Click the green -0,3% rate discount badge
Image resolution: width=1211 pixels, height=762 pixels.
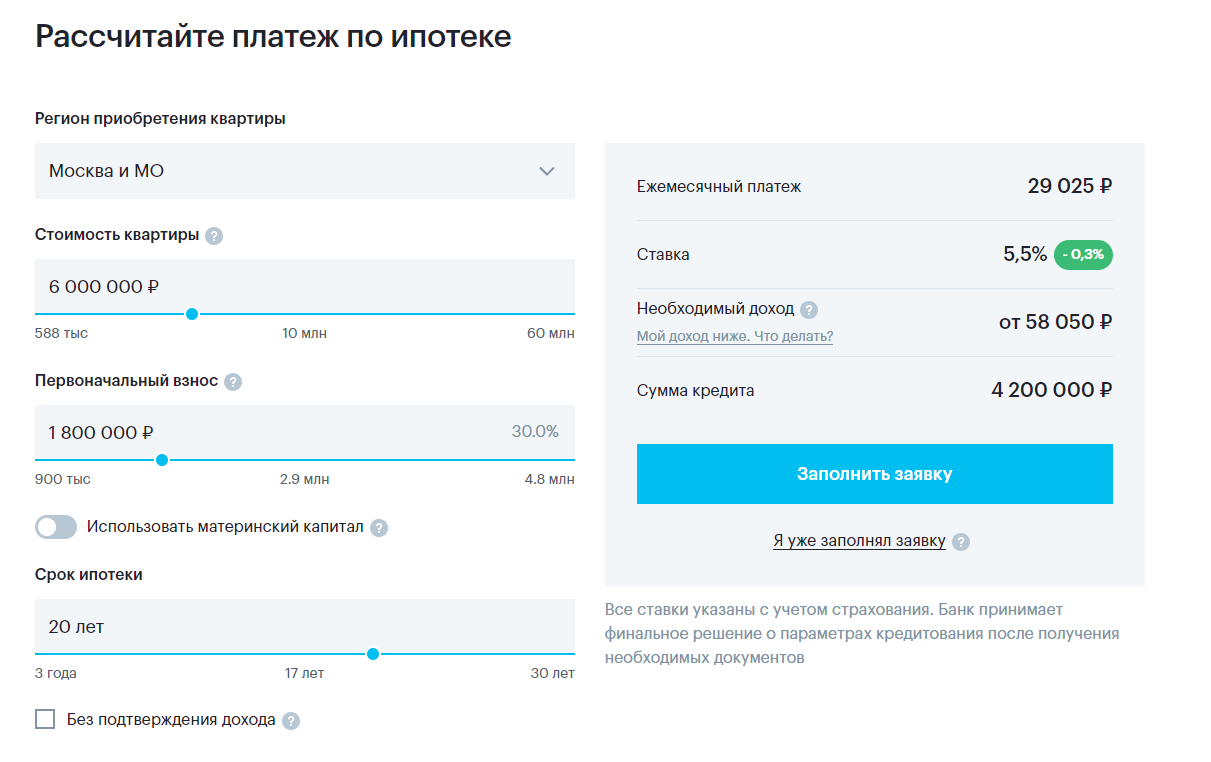point(1083,255)
